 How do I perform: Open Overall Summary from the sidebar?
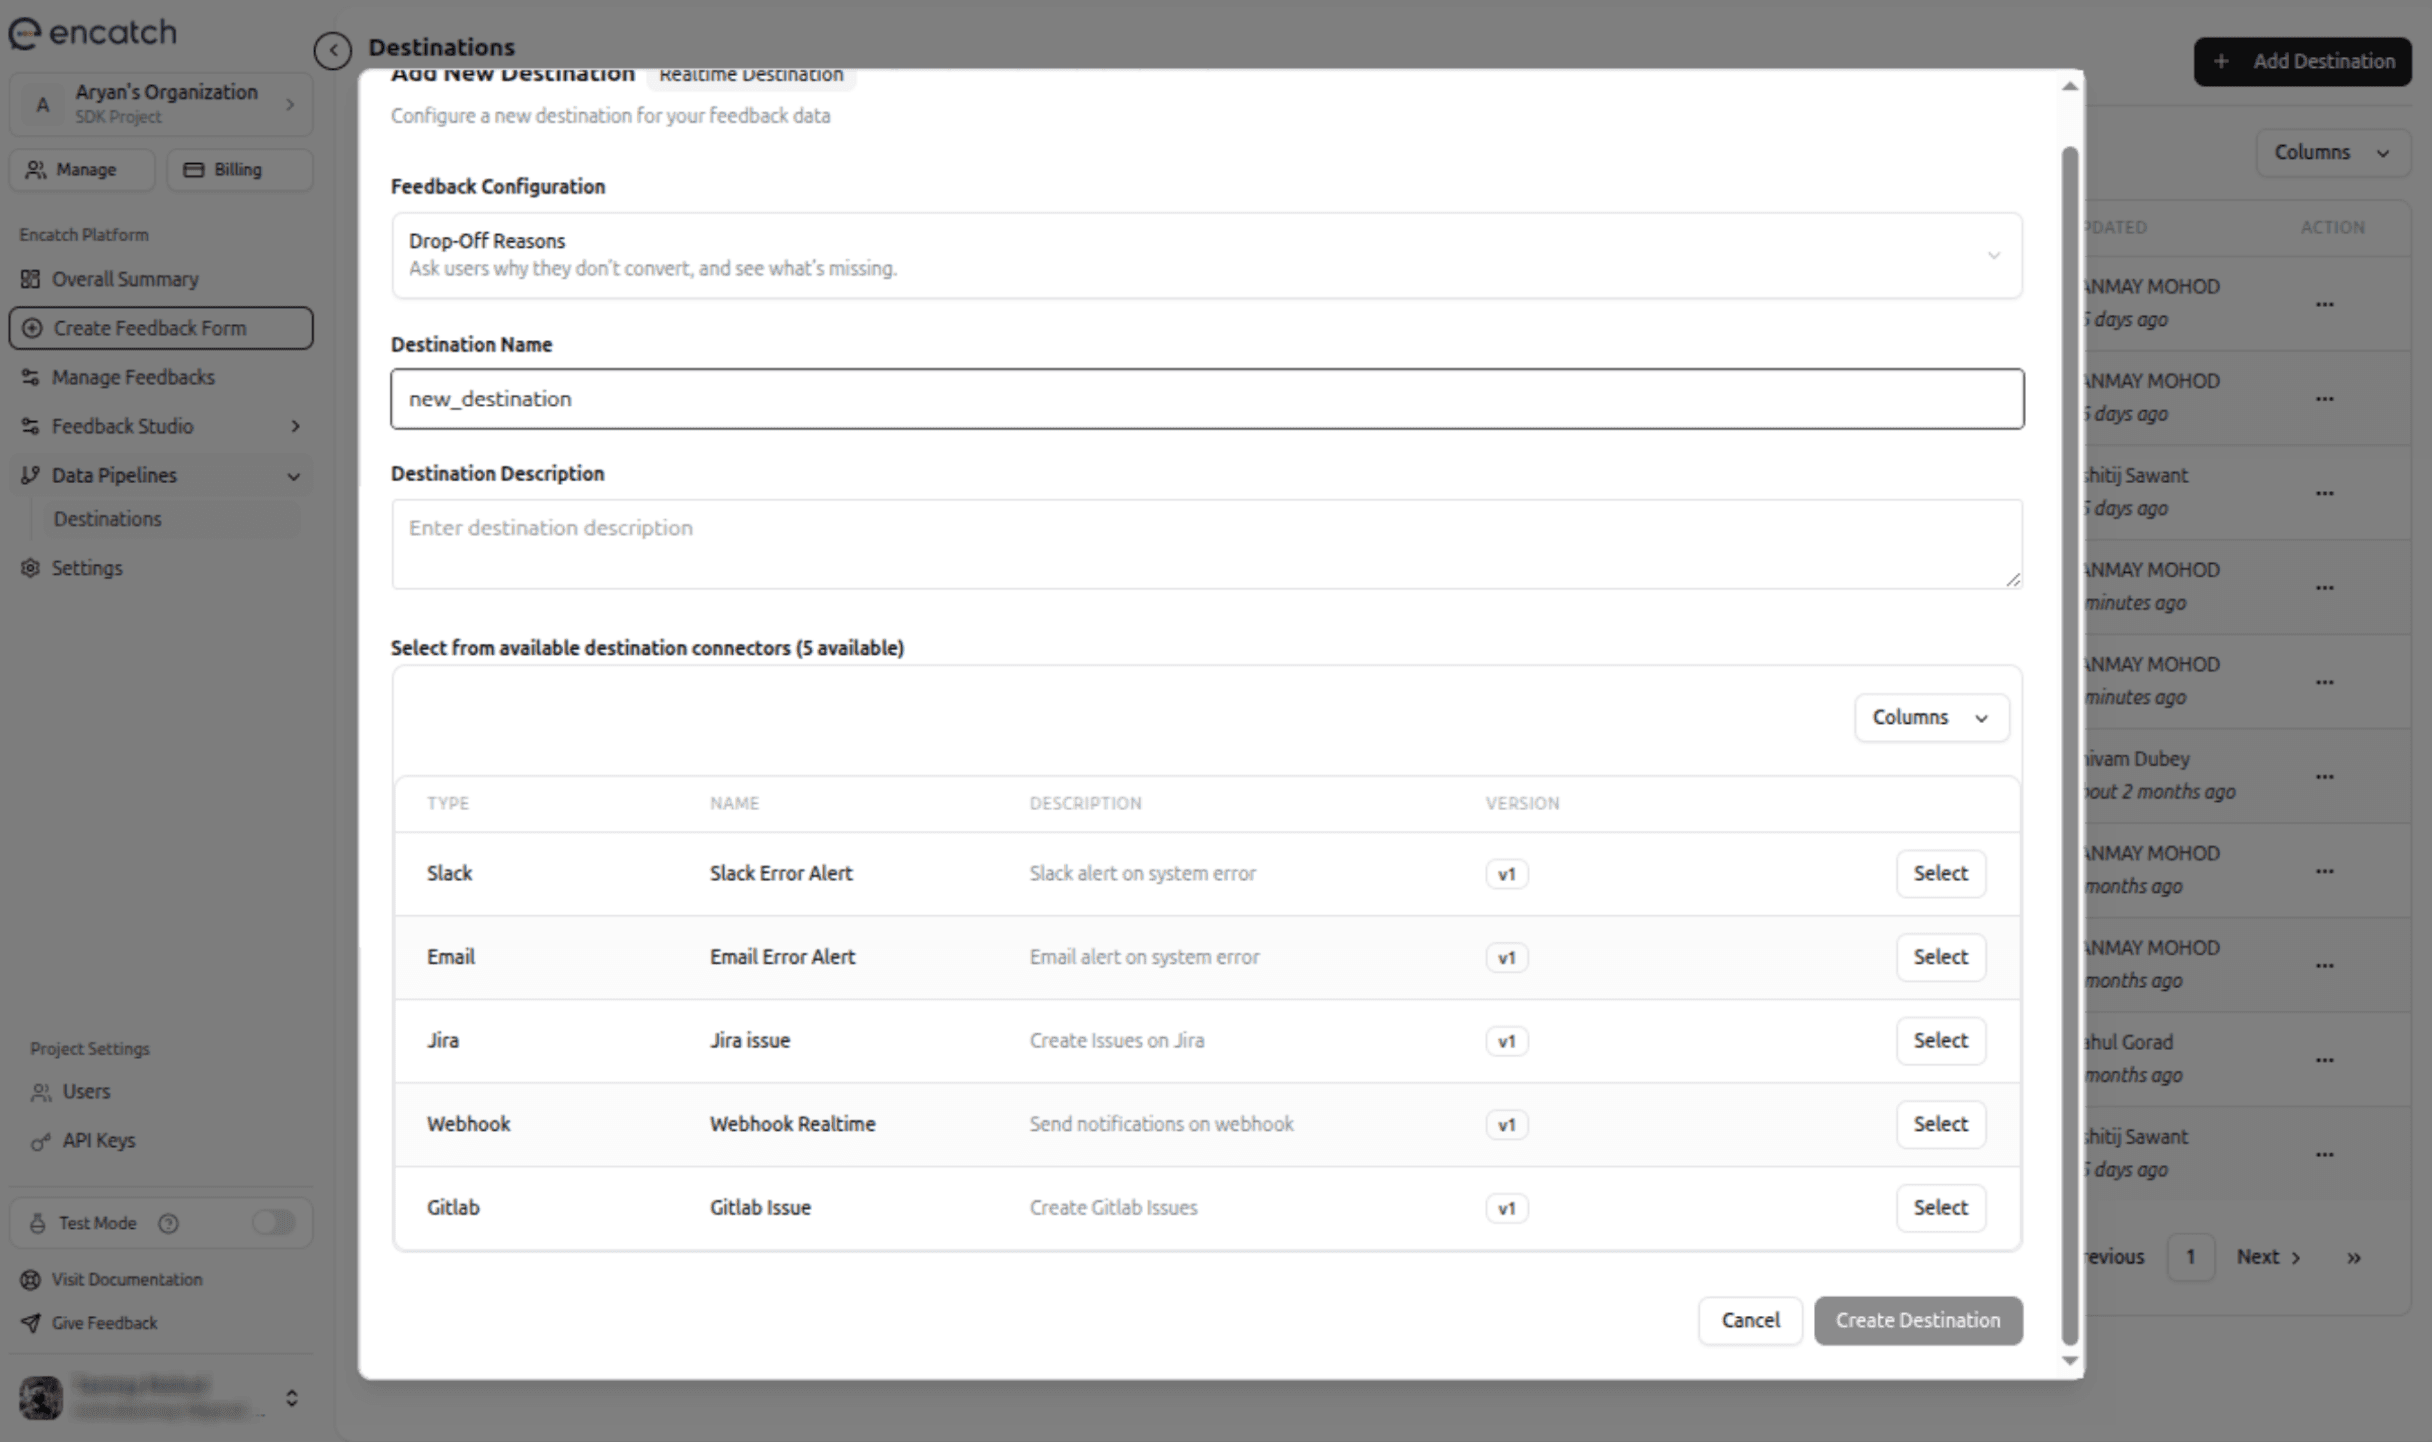pyautogui.click(x=124, y=279)
